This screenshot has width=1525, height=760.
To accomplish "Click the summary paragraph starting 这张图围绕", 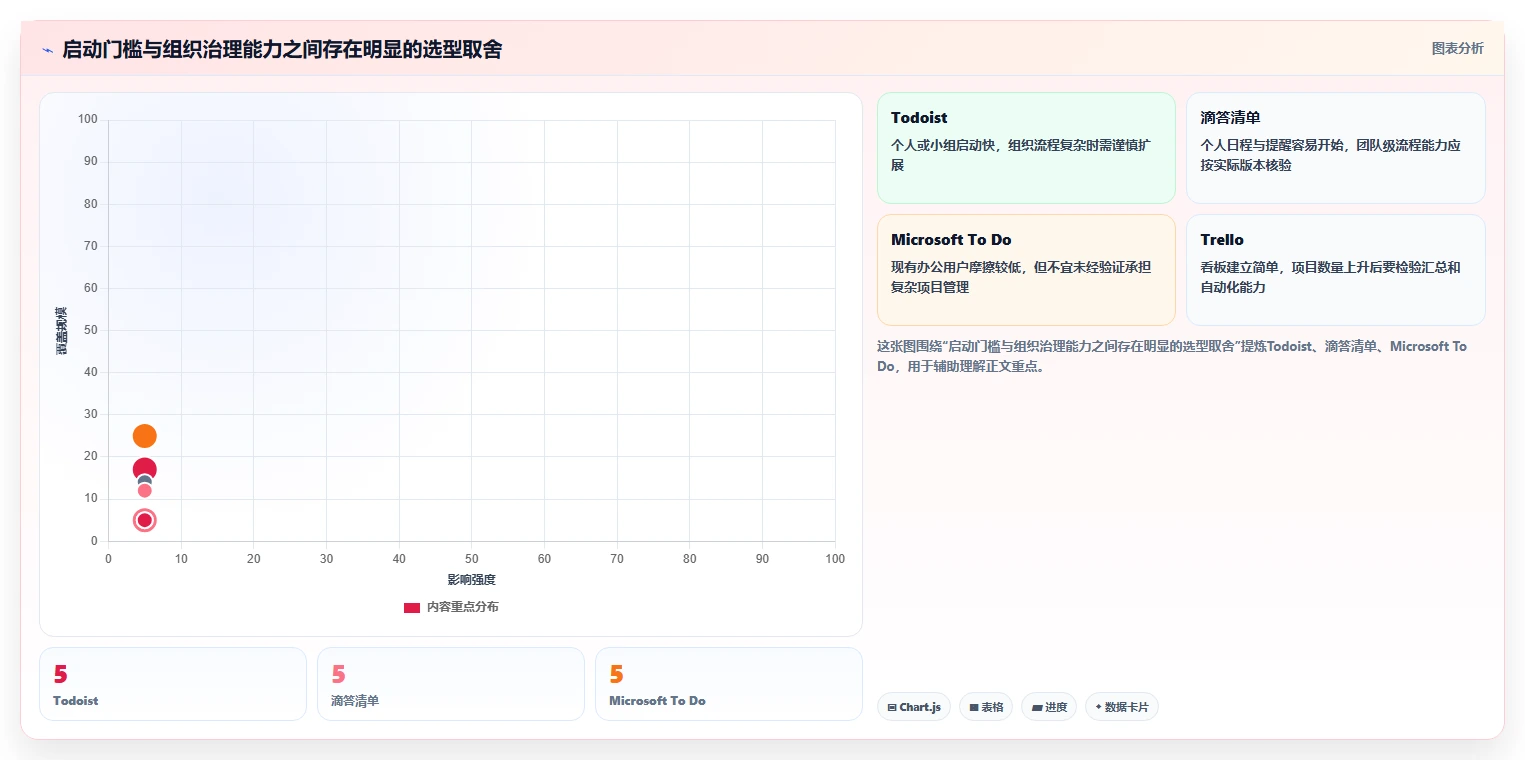I will click(x=1171, y=356).
